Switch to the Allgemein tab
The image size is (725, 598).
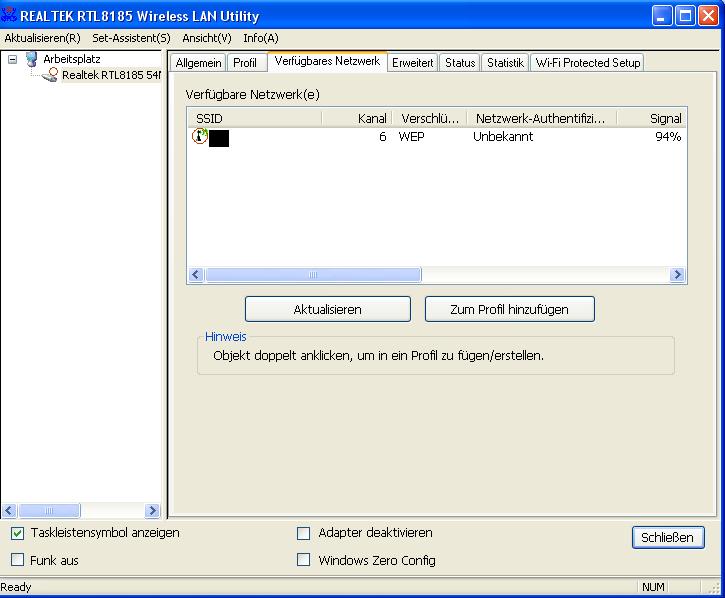pyautogui.click(x=198, y=63)
